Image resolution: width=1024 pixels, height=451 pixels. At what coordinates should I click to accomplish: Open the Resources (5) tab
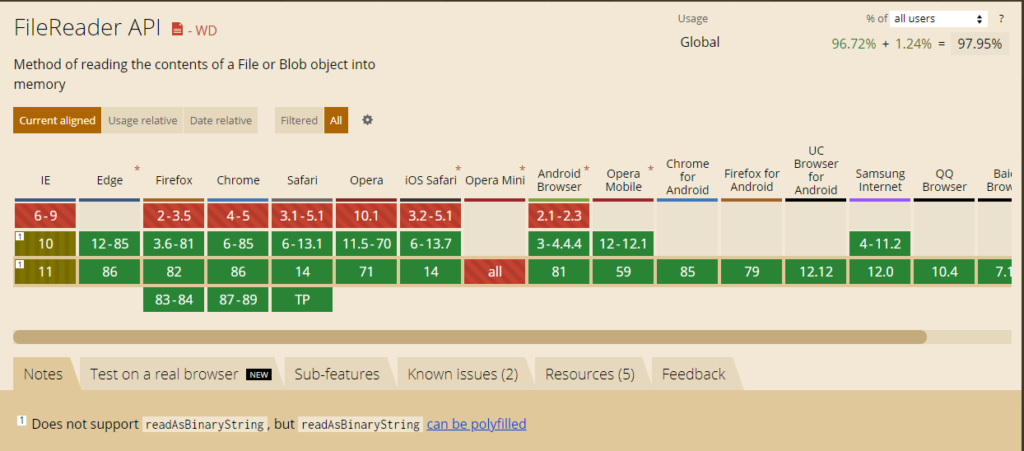[589, 374]
